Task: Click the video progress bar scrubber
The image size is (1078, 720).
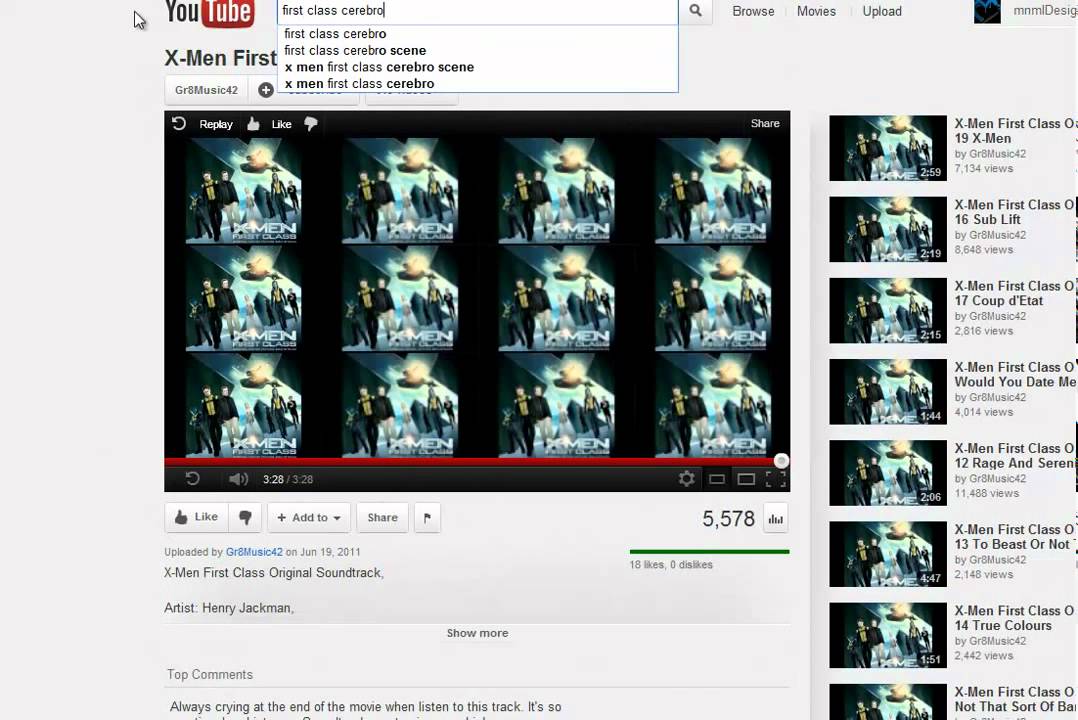Action: tap(781, 461)
